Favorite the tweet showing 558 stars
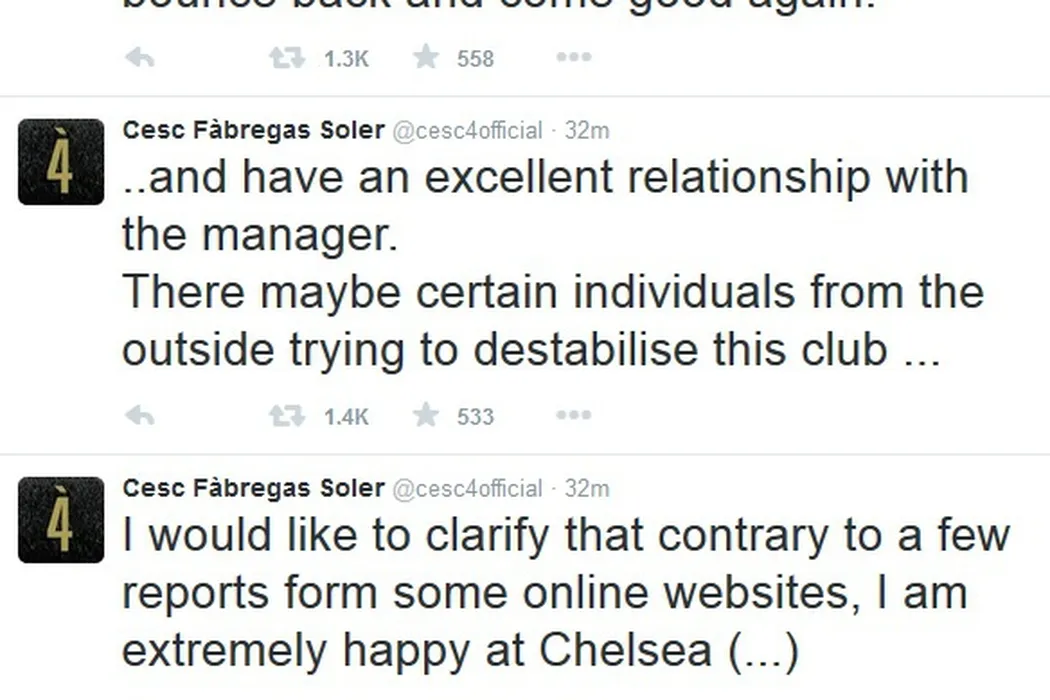 426,58
